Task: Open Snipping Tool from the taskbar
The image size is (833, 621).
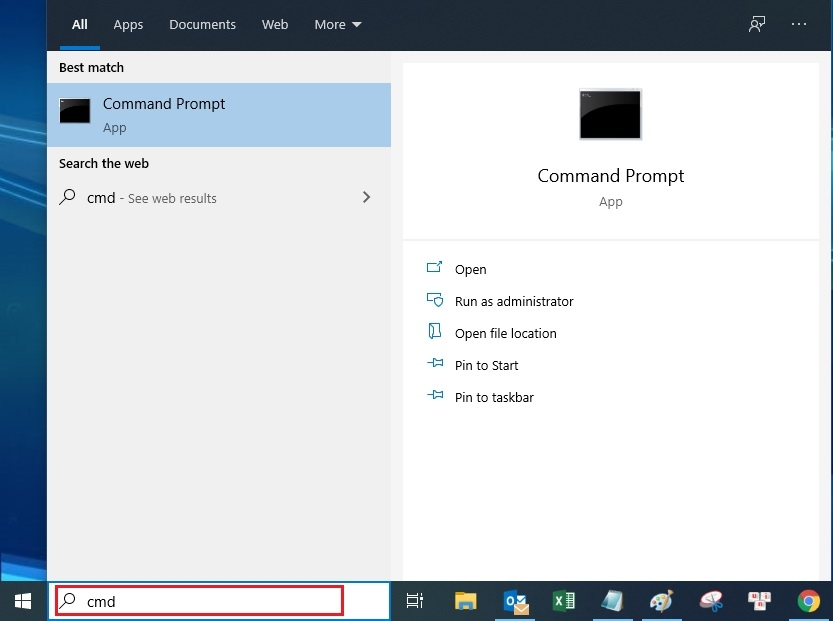Action: coord(711,601)
